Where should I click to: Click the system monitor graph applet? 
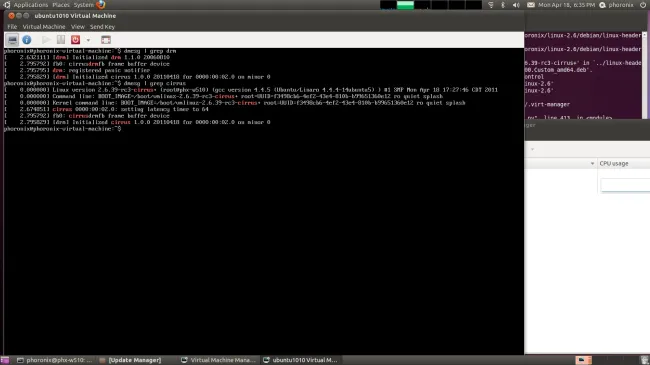(x=431, y=5)
